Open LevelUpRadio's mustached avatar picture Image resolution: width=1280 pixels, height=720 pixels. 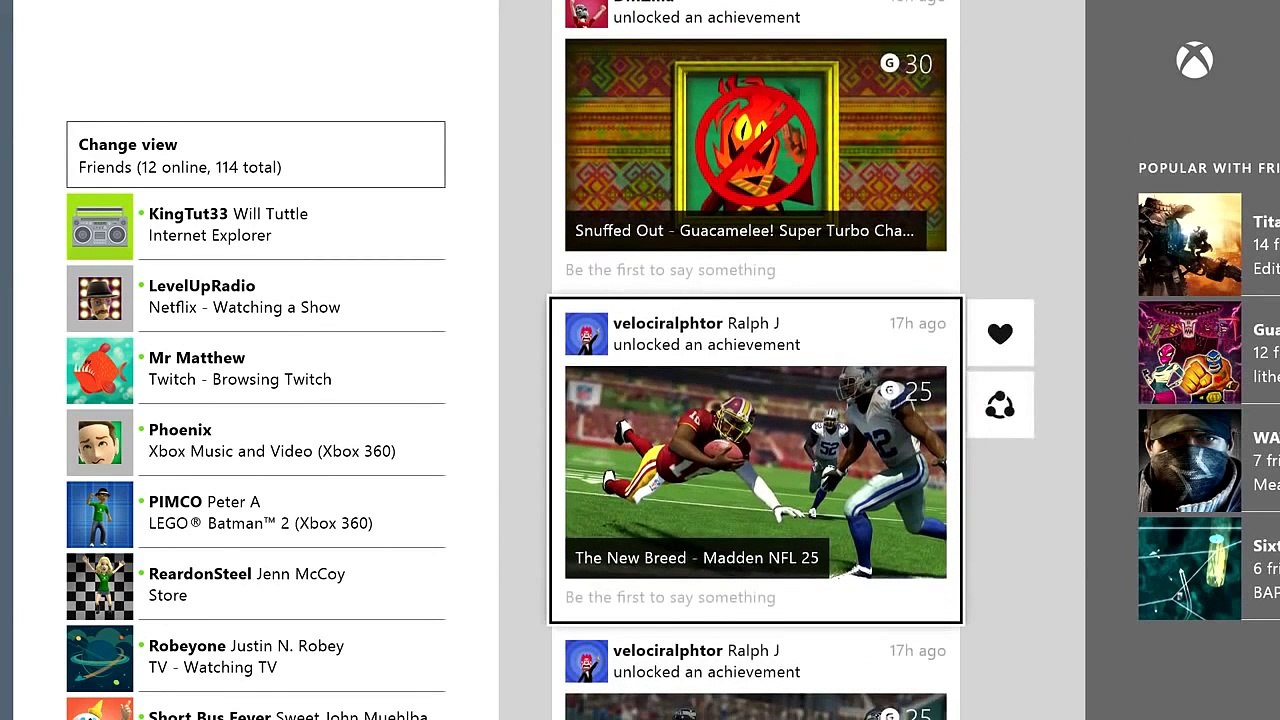pyautogui.click(x=100, y=299)
